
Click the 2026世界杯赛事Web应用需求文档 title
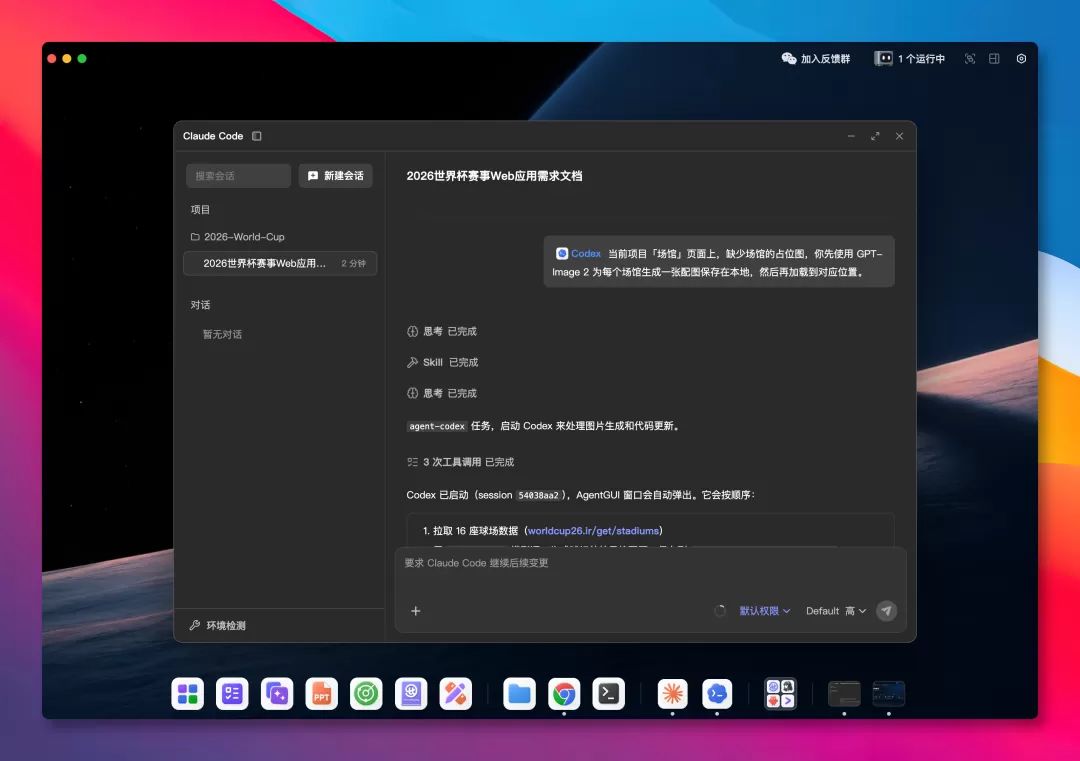495,176
